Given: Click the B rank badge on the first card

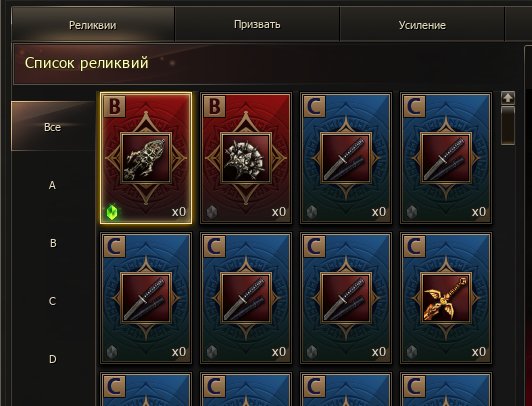Looking at the screenshot, I should click(x=115, y=106).
